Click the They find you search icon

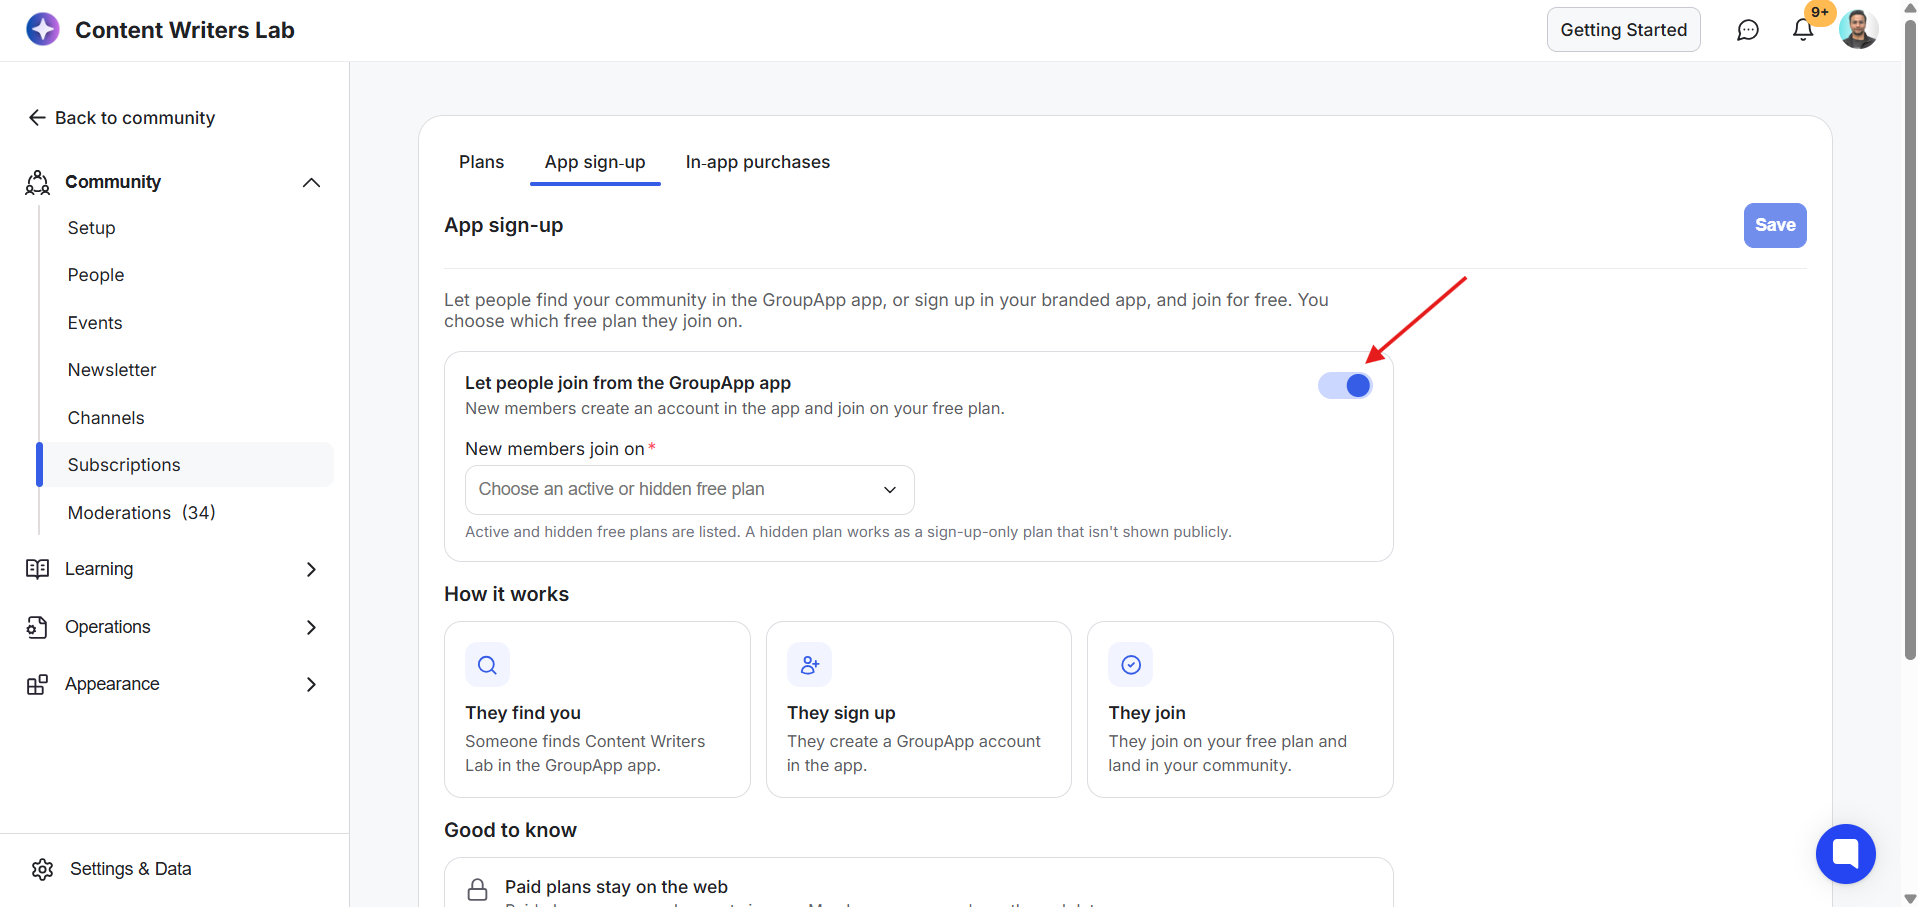[x=487, y=665]
